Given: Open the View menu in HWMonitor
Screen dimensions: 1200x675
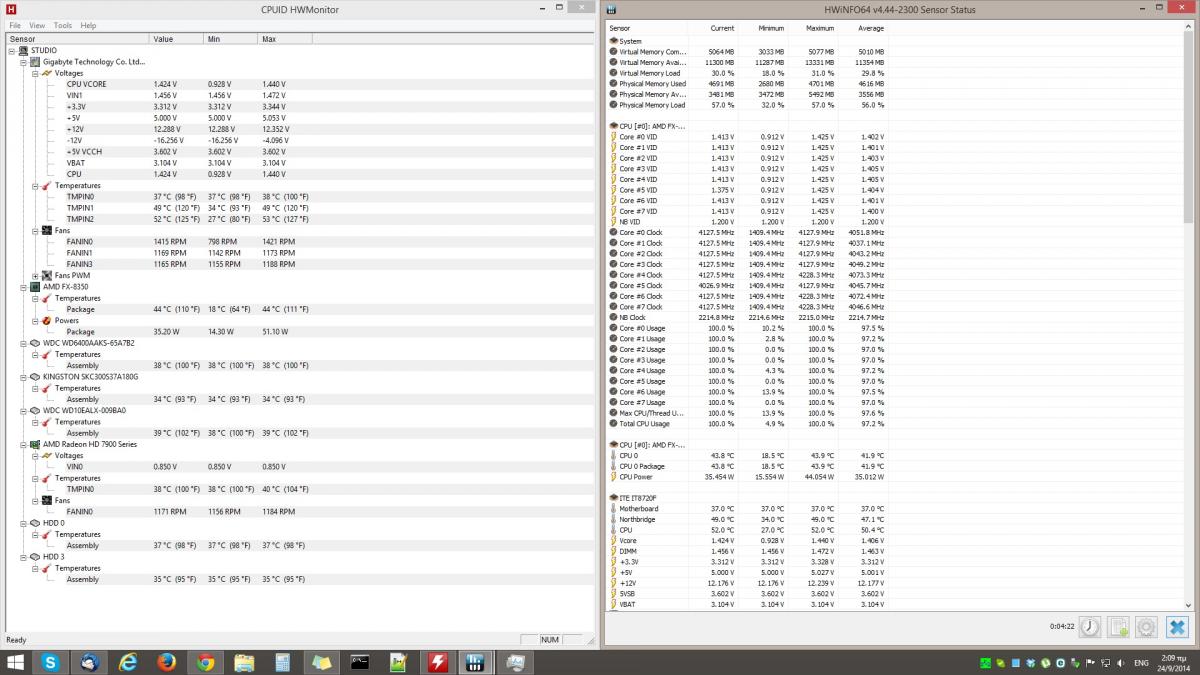Looking at the screenshot, I should 37,25.
